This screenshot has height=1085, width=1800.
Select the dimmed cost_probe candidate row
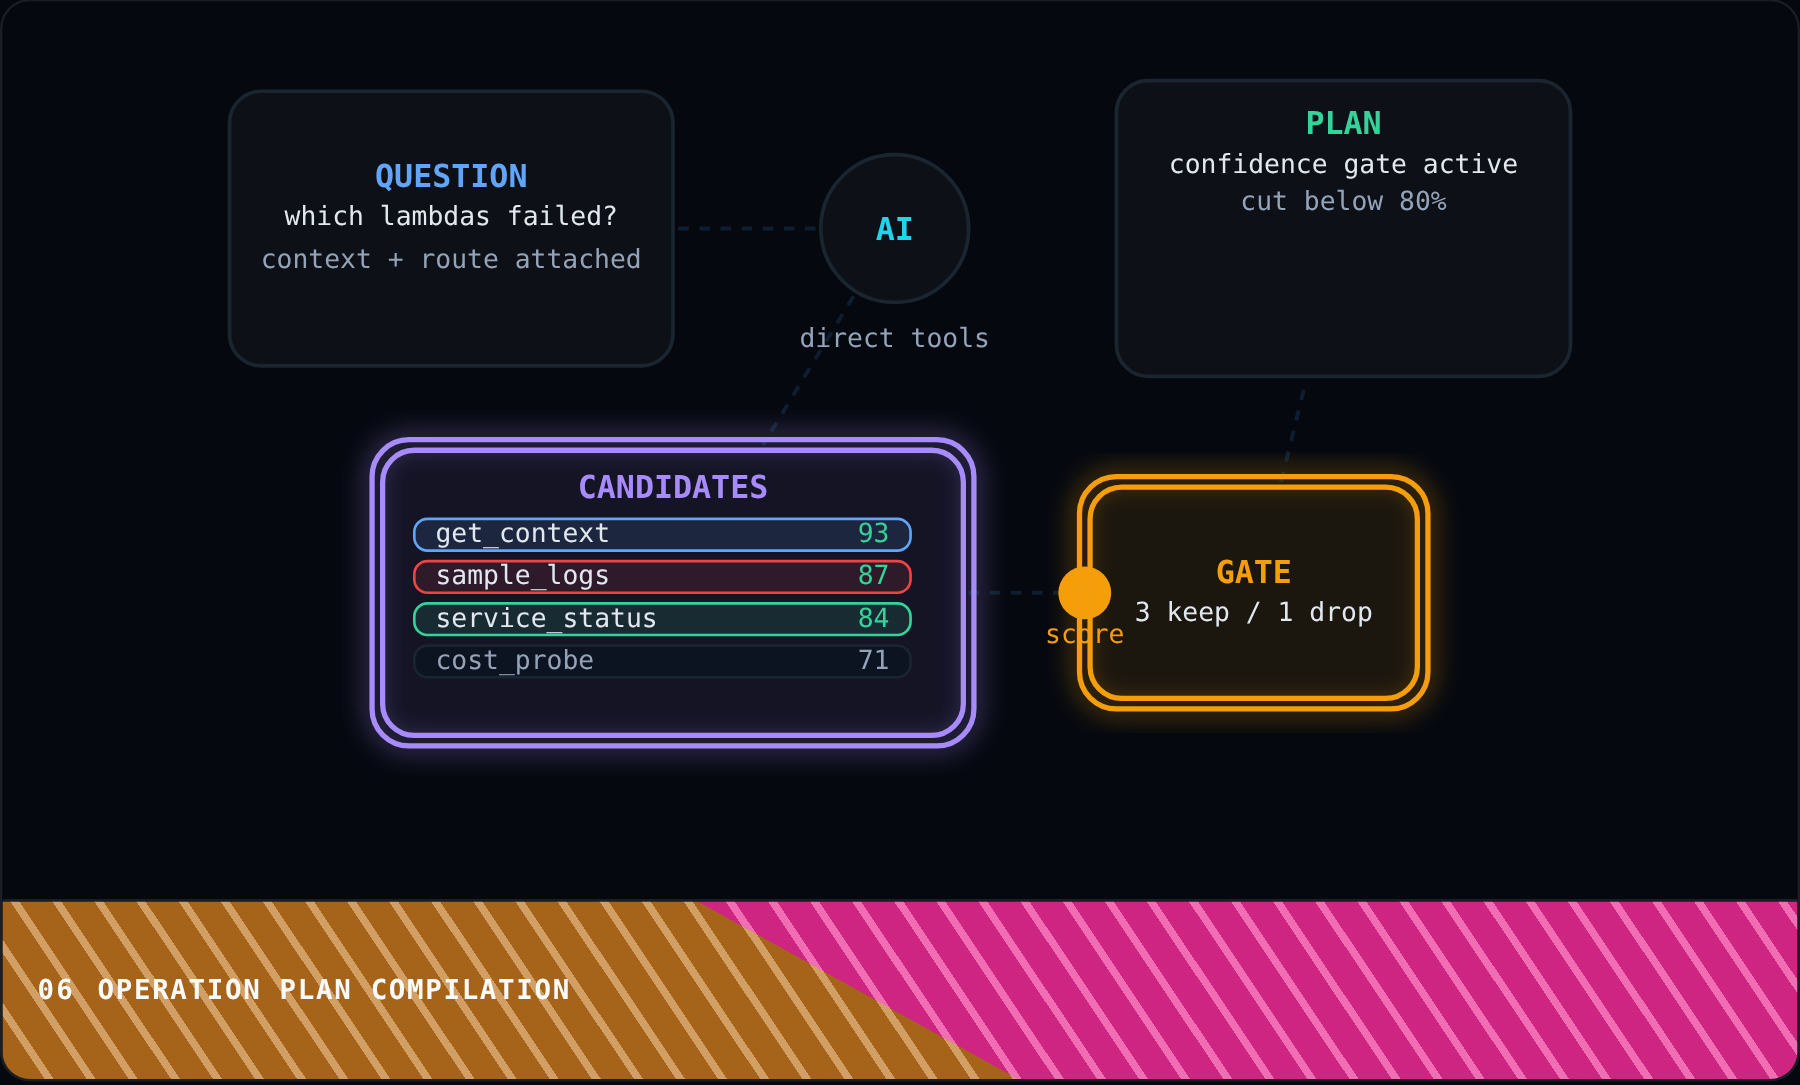[662, 661]
